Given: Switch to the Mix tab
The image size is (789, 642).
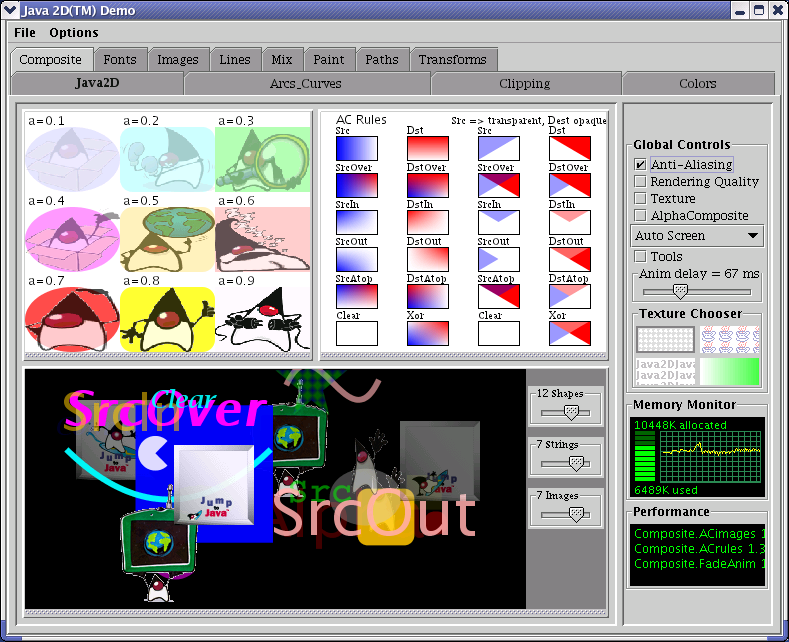Looking at the screenshot, I should click(282, 59).
